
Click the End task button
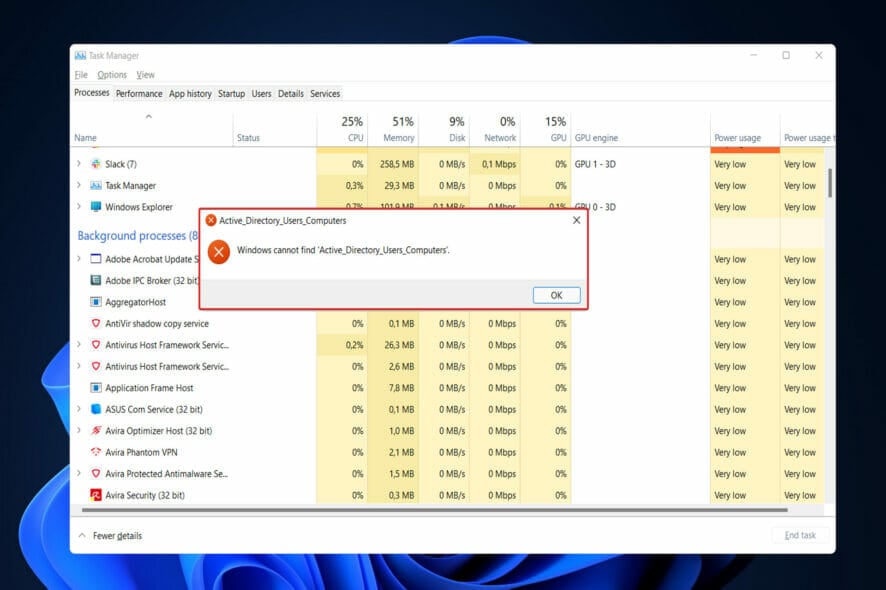800,535
